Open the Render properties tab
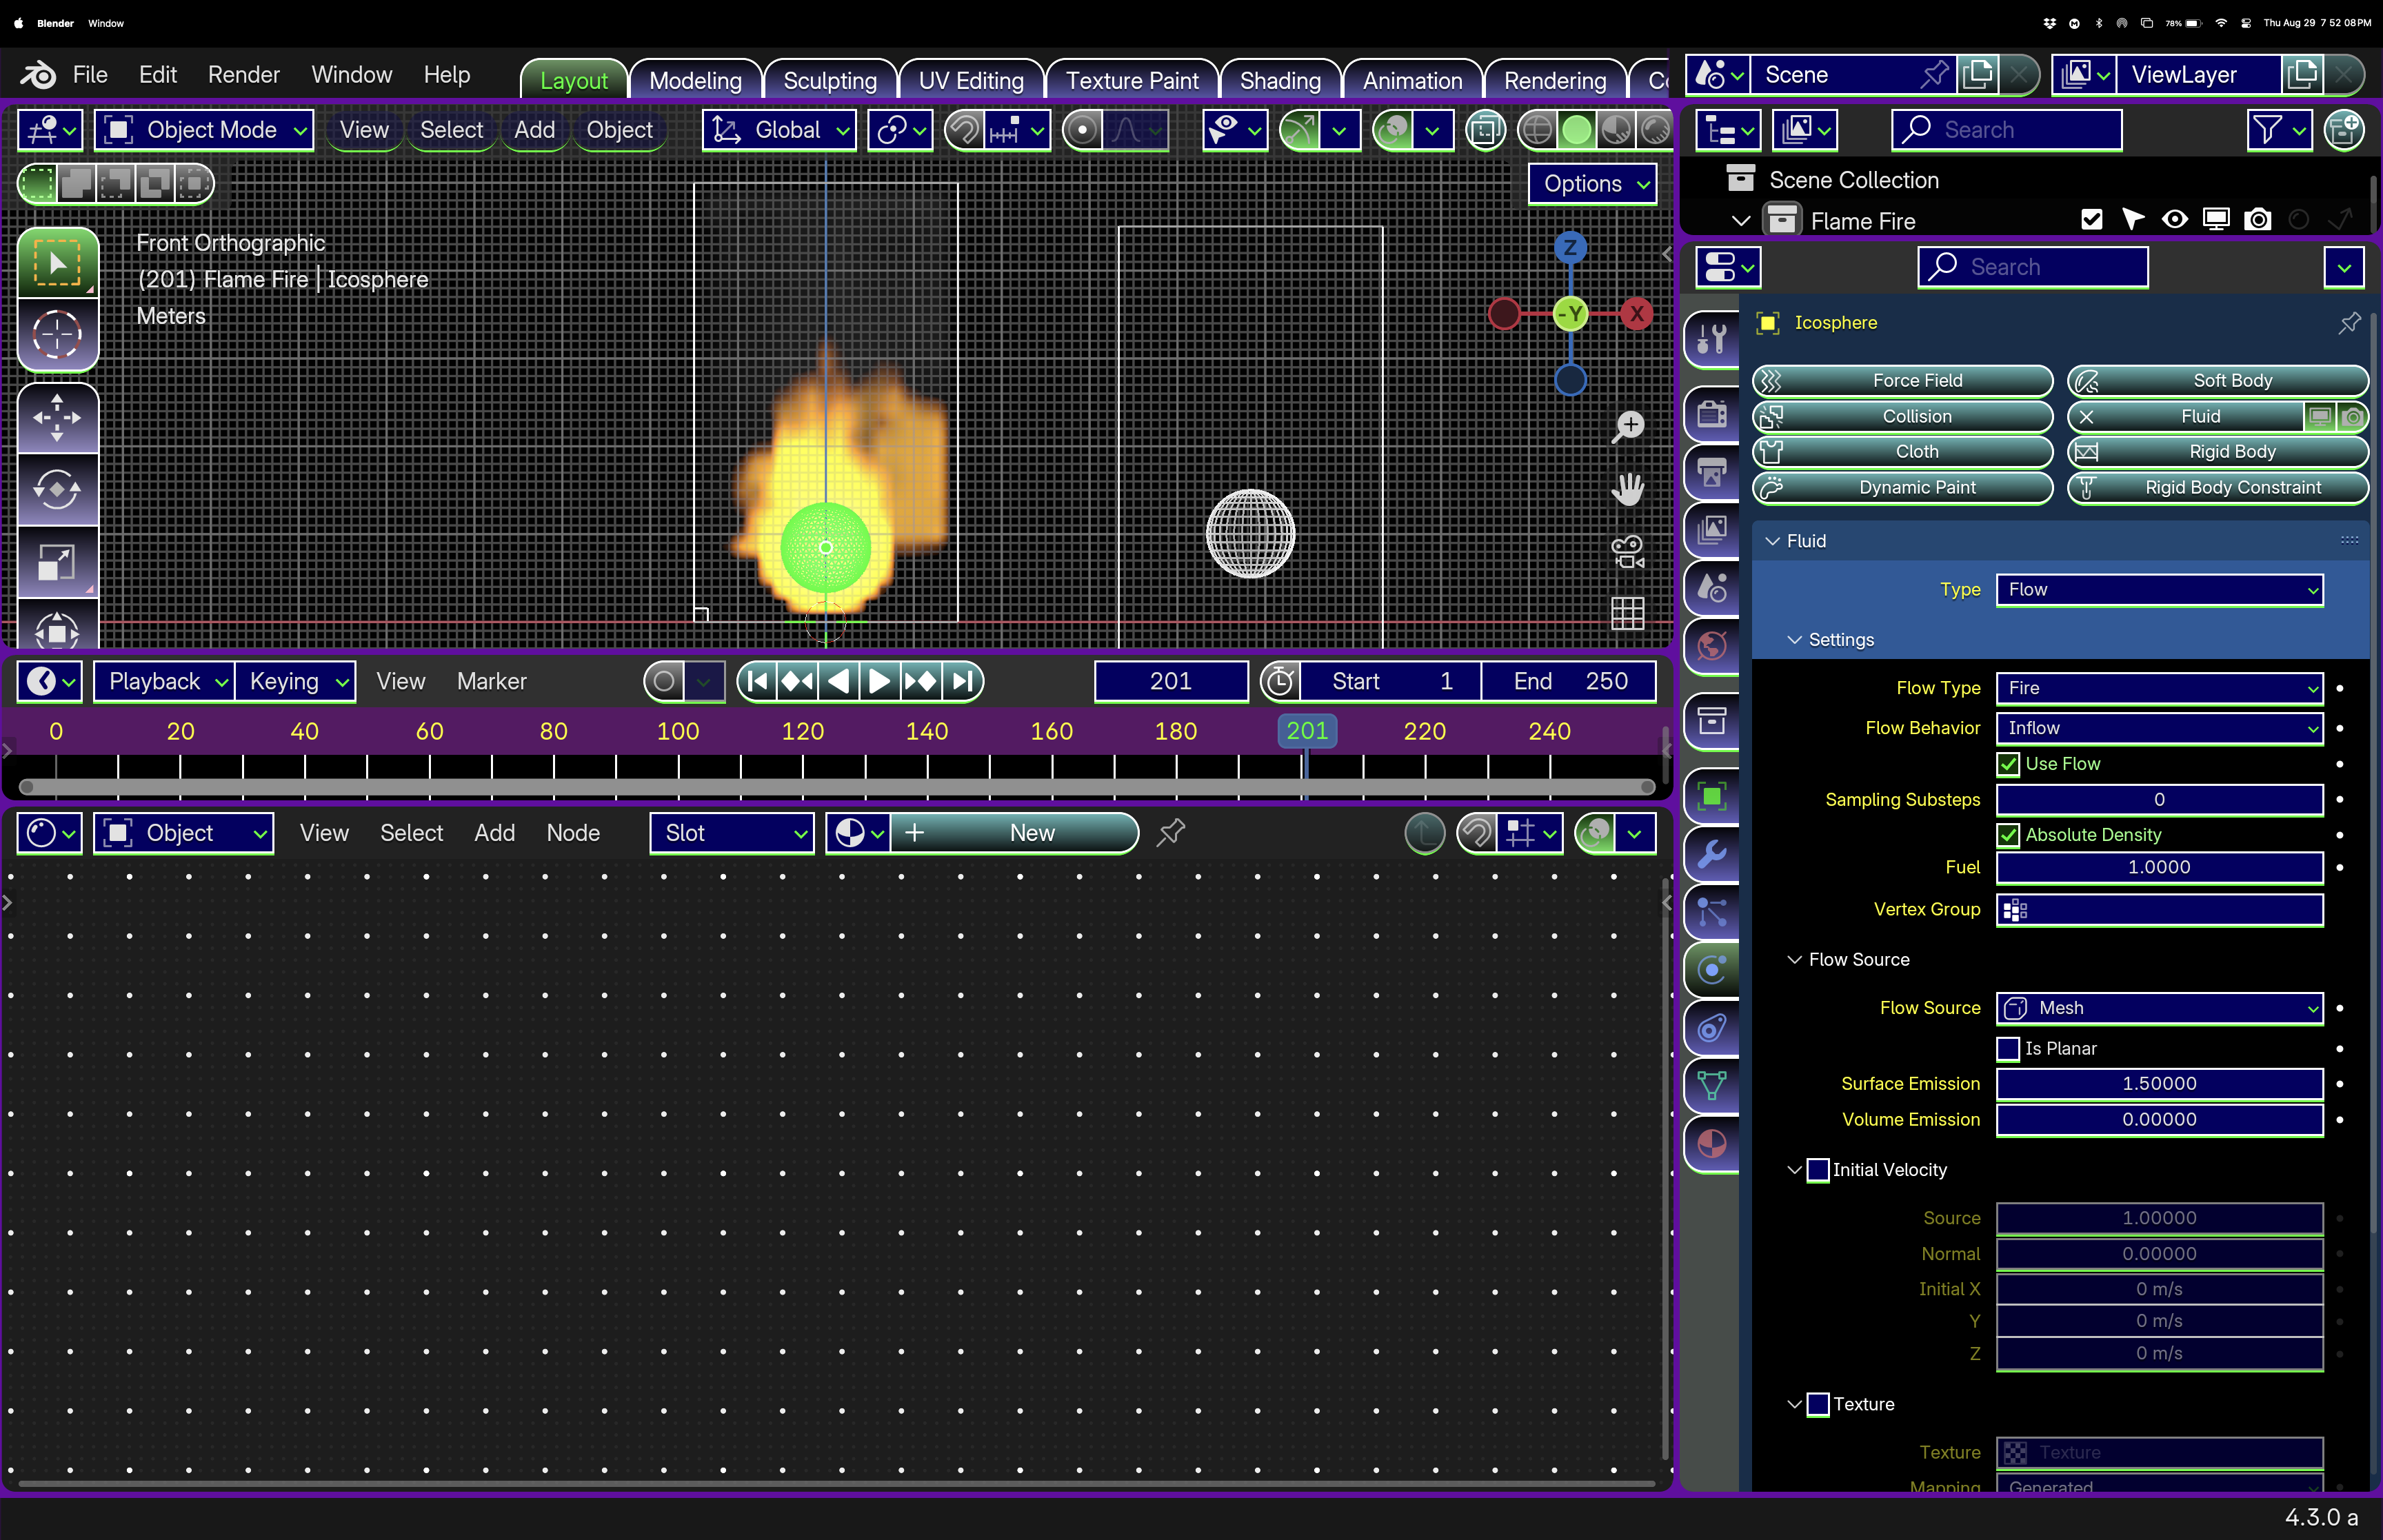2383x1540 pixels. [1712, 413]
